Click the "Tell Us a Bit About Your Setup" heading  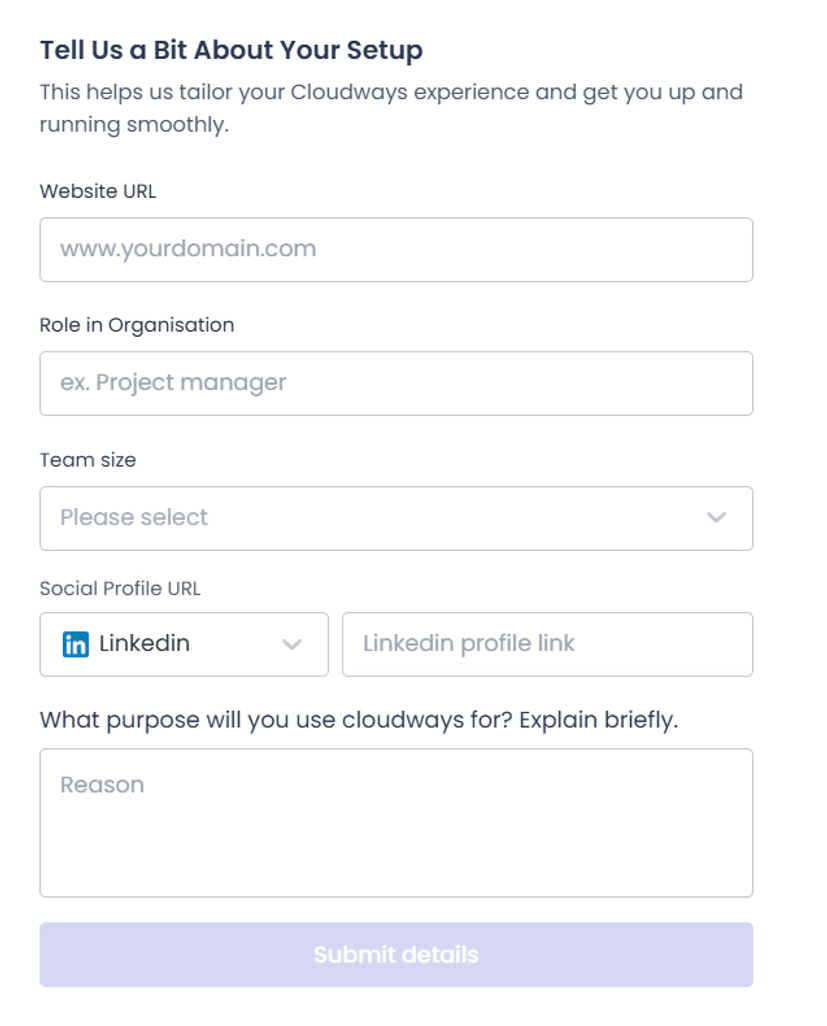231,50
